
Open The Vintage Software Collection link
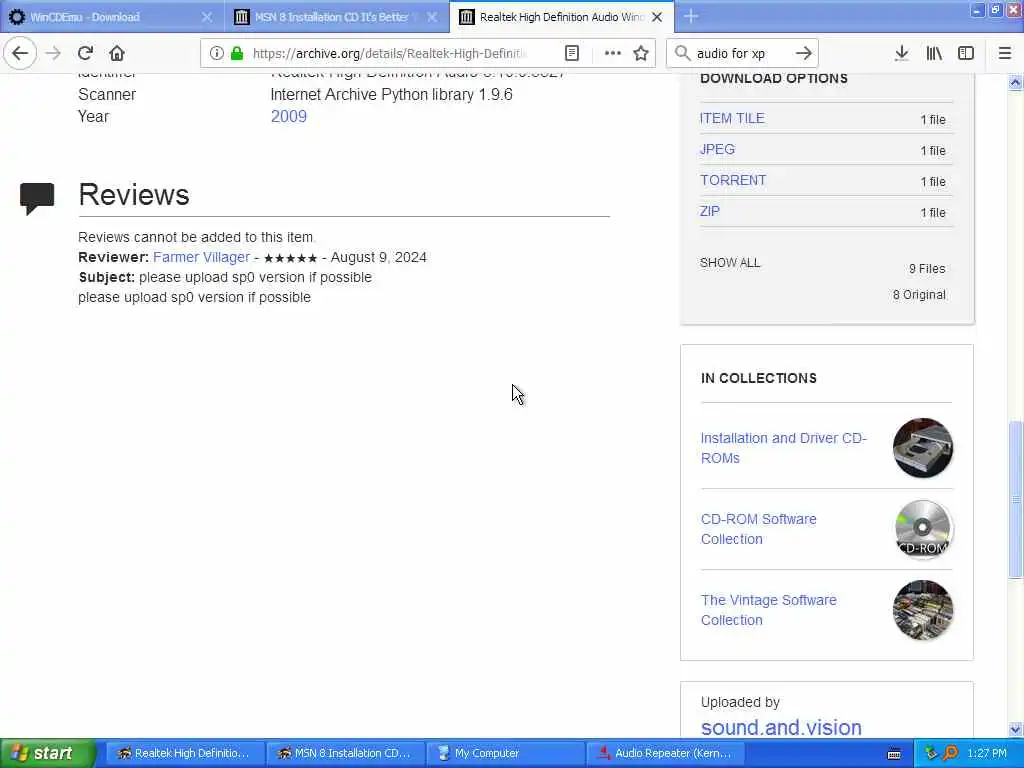click(769, 610)
